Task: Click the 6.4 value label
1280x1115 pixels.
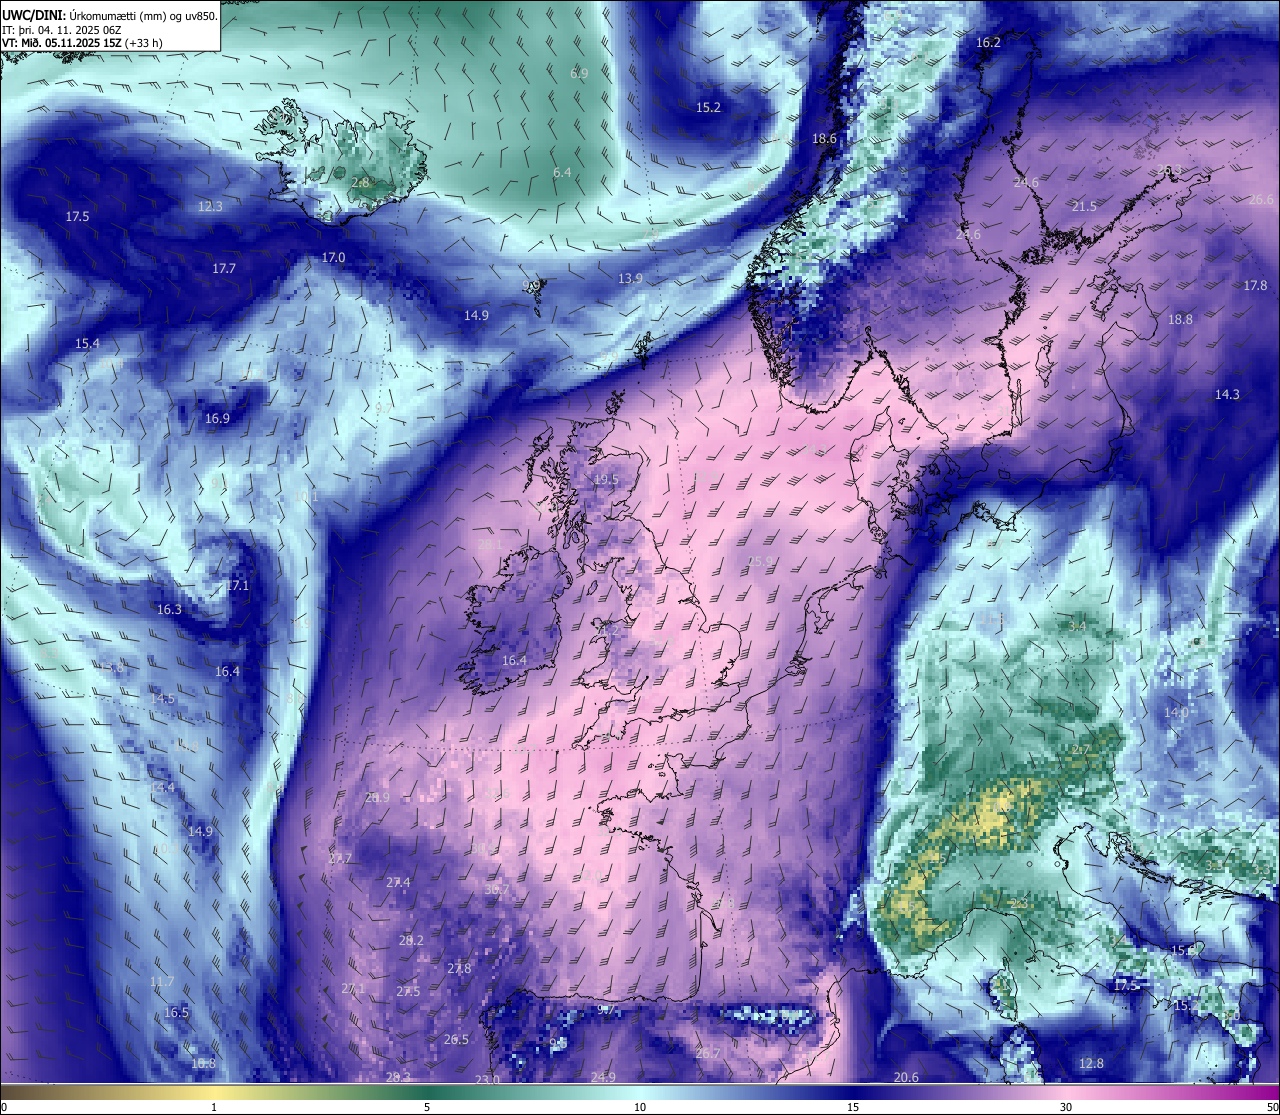Action: tap(563, 172)
